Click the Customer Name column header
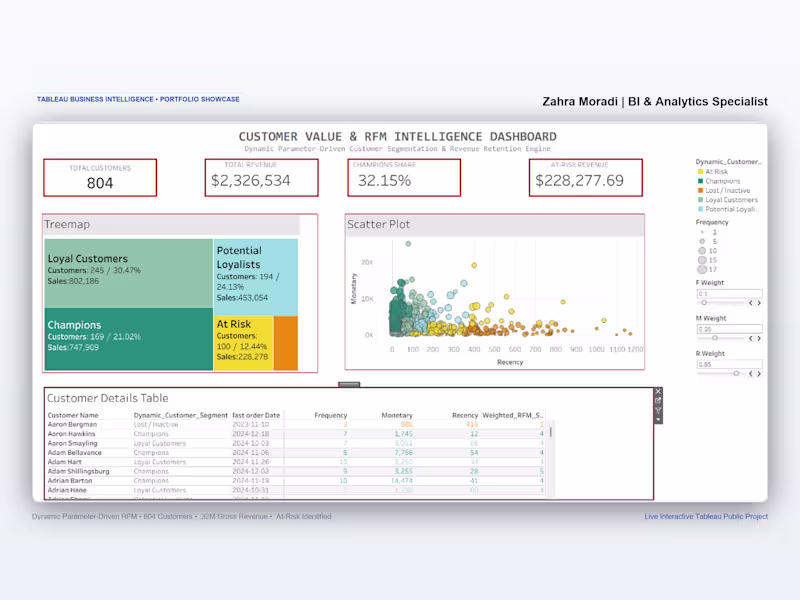 point(73,415)
